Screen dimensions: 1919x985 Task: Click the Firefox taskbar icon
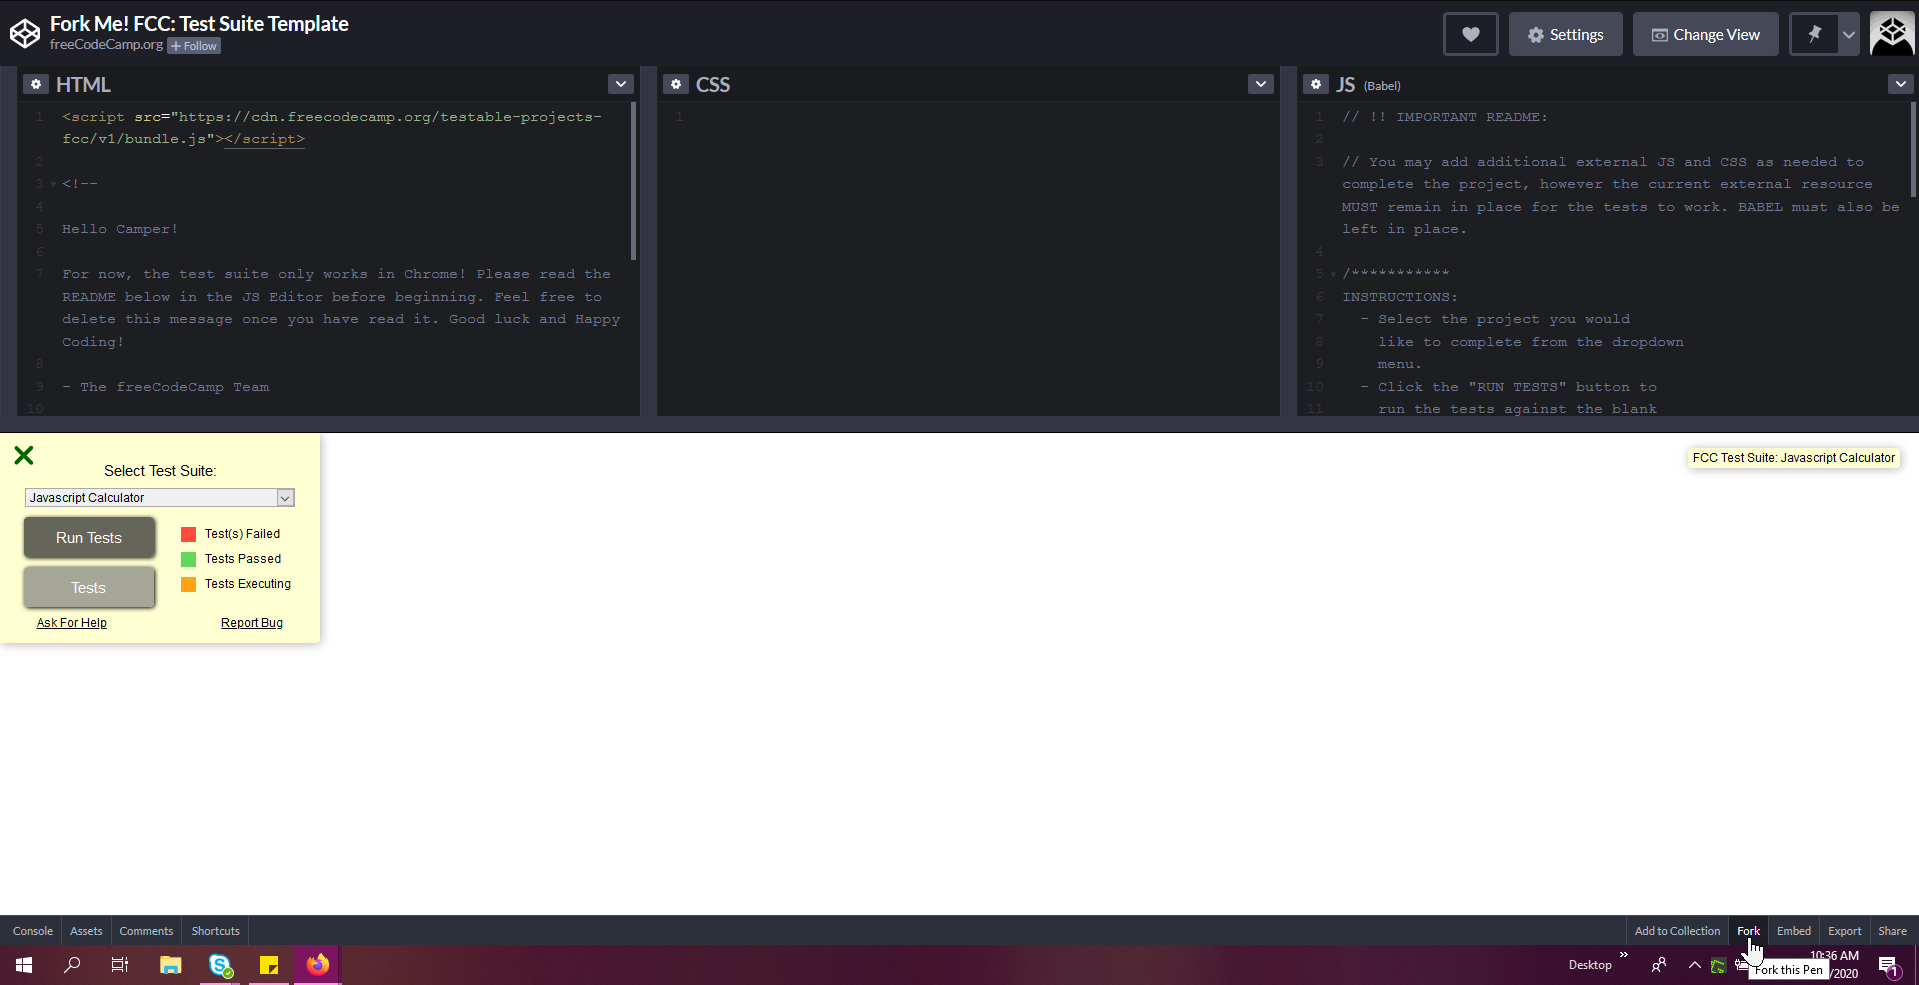pyautogui.click(x=318, y=965)
